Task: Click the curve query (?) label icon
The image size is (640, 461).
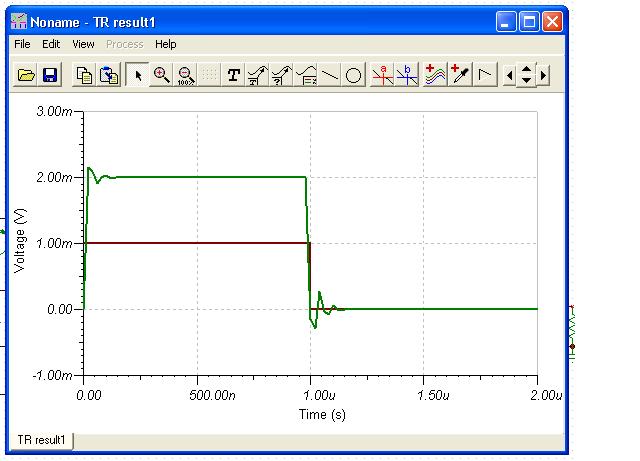Action: [x=282, y=75]
